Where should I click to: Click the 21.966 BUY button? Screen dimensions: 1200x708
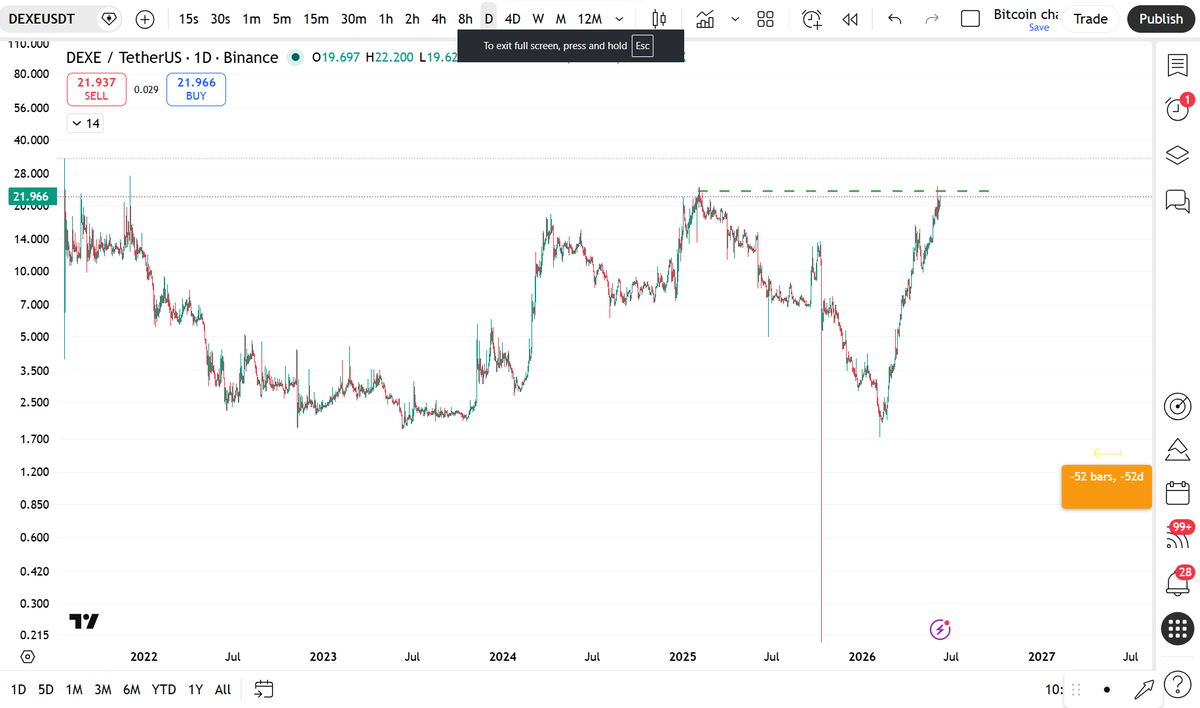coord(196,89)
